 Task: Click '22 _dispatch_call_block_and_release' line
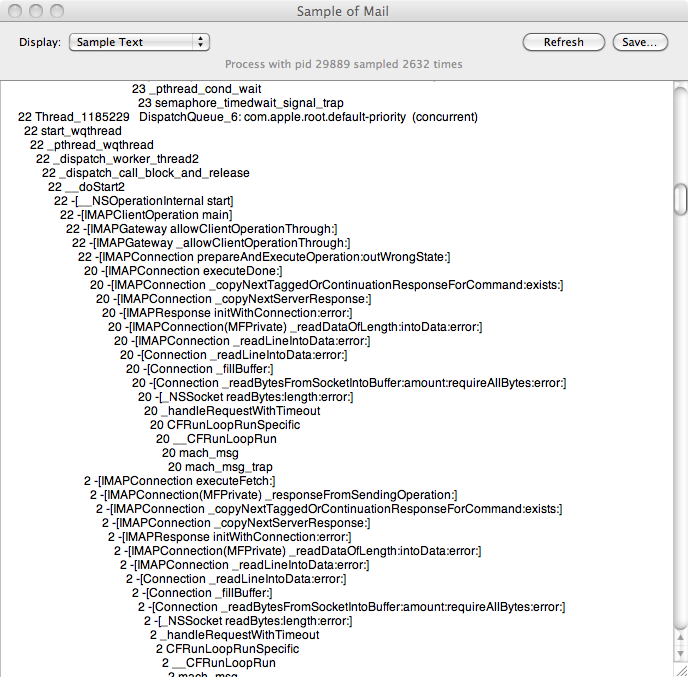(x=146, y=173)
